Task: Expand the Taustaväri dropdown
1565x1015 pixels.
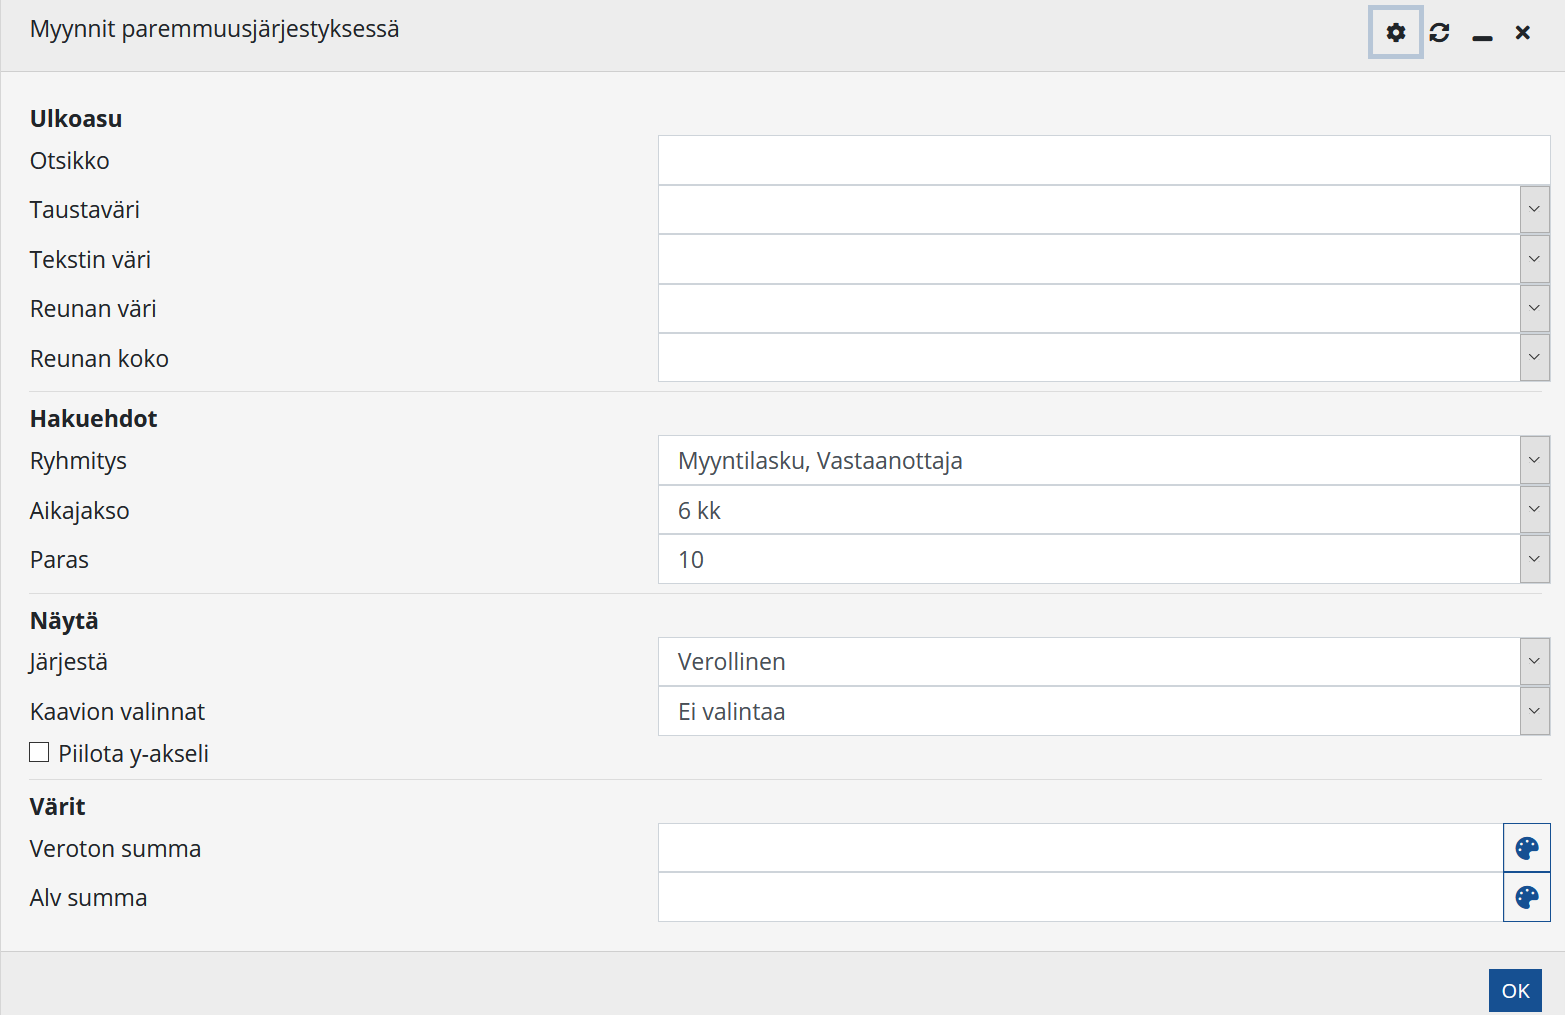Action: [1534, 210]
